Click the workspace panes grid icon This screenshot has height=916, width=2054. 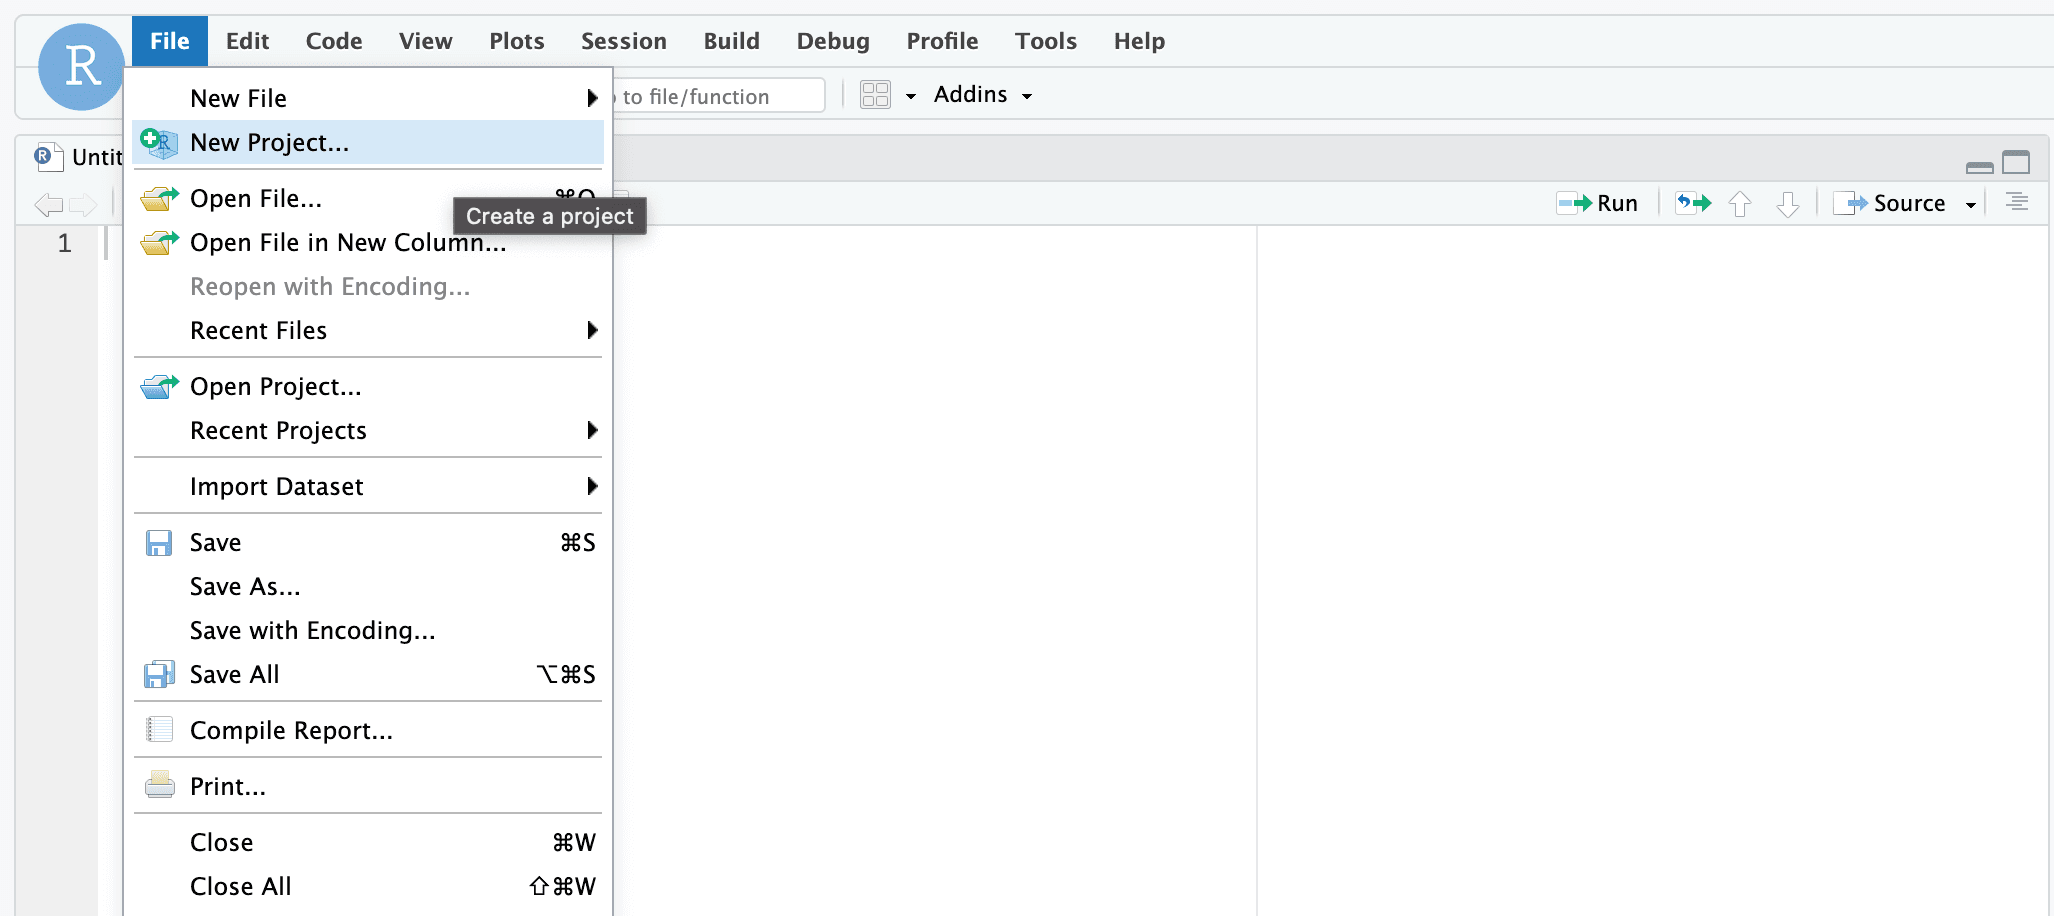(x=875, y=95)
